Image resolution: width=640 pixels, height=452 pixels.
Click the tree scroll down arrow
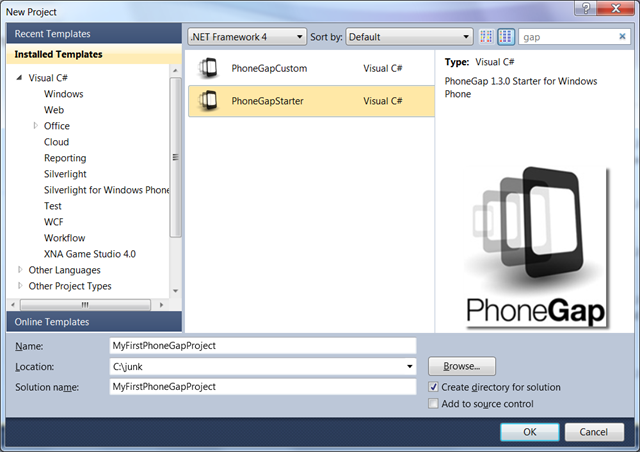[x=176, y=291]
